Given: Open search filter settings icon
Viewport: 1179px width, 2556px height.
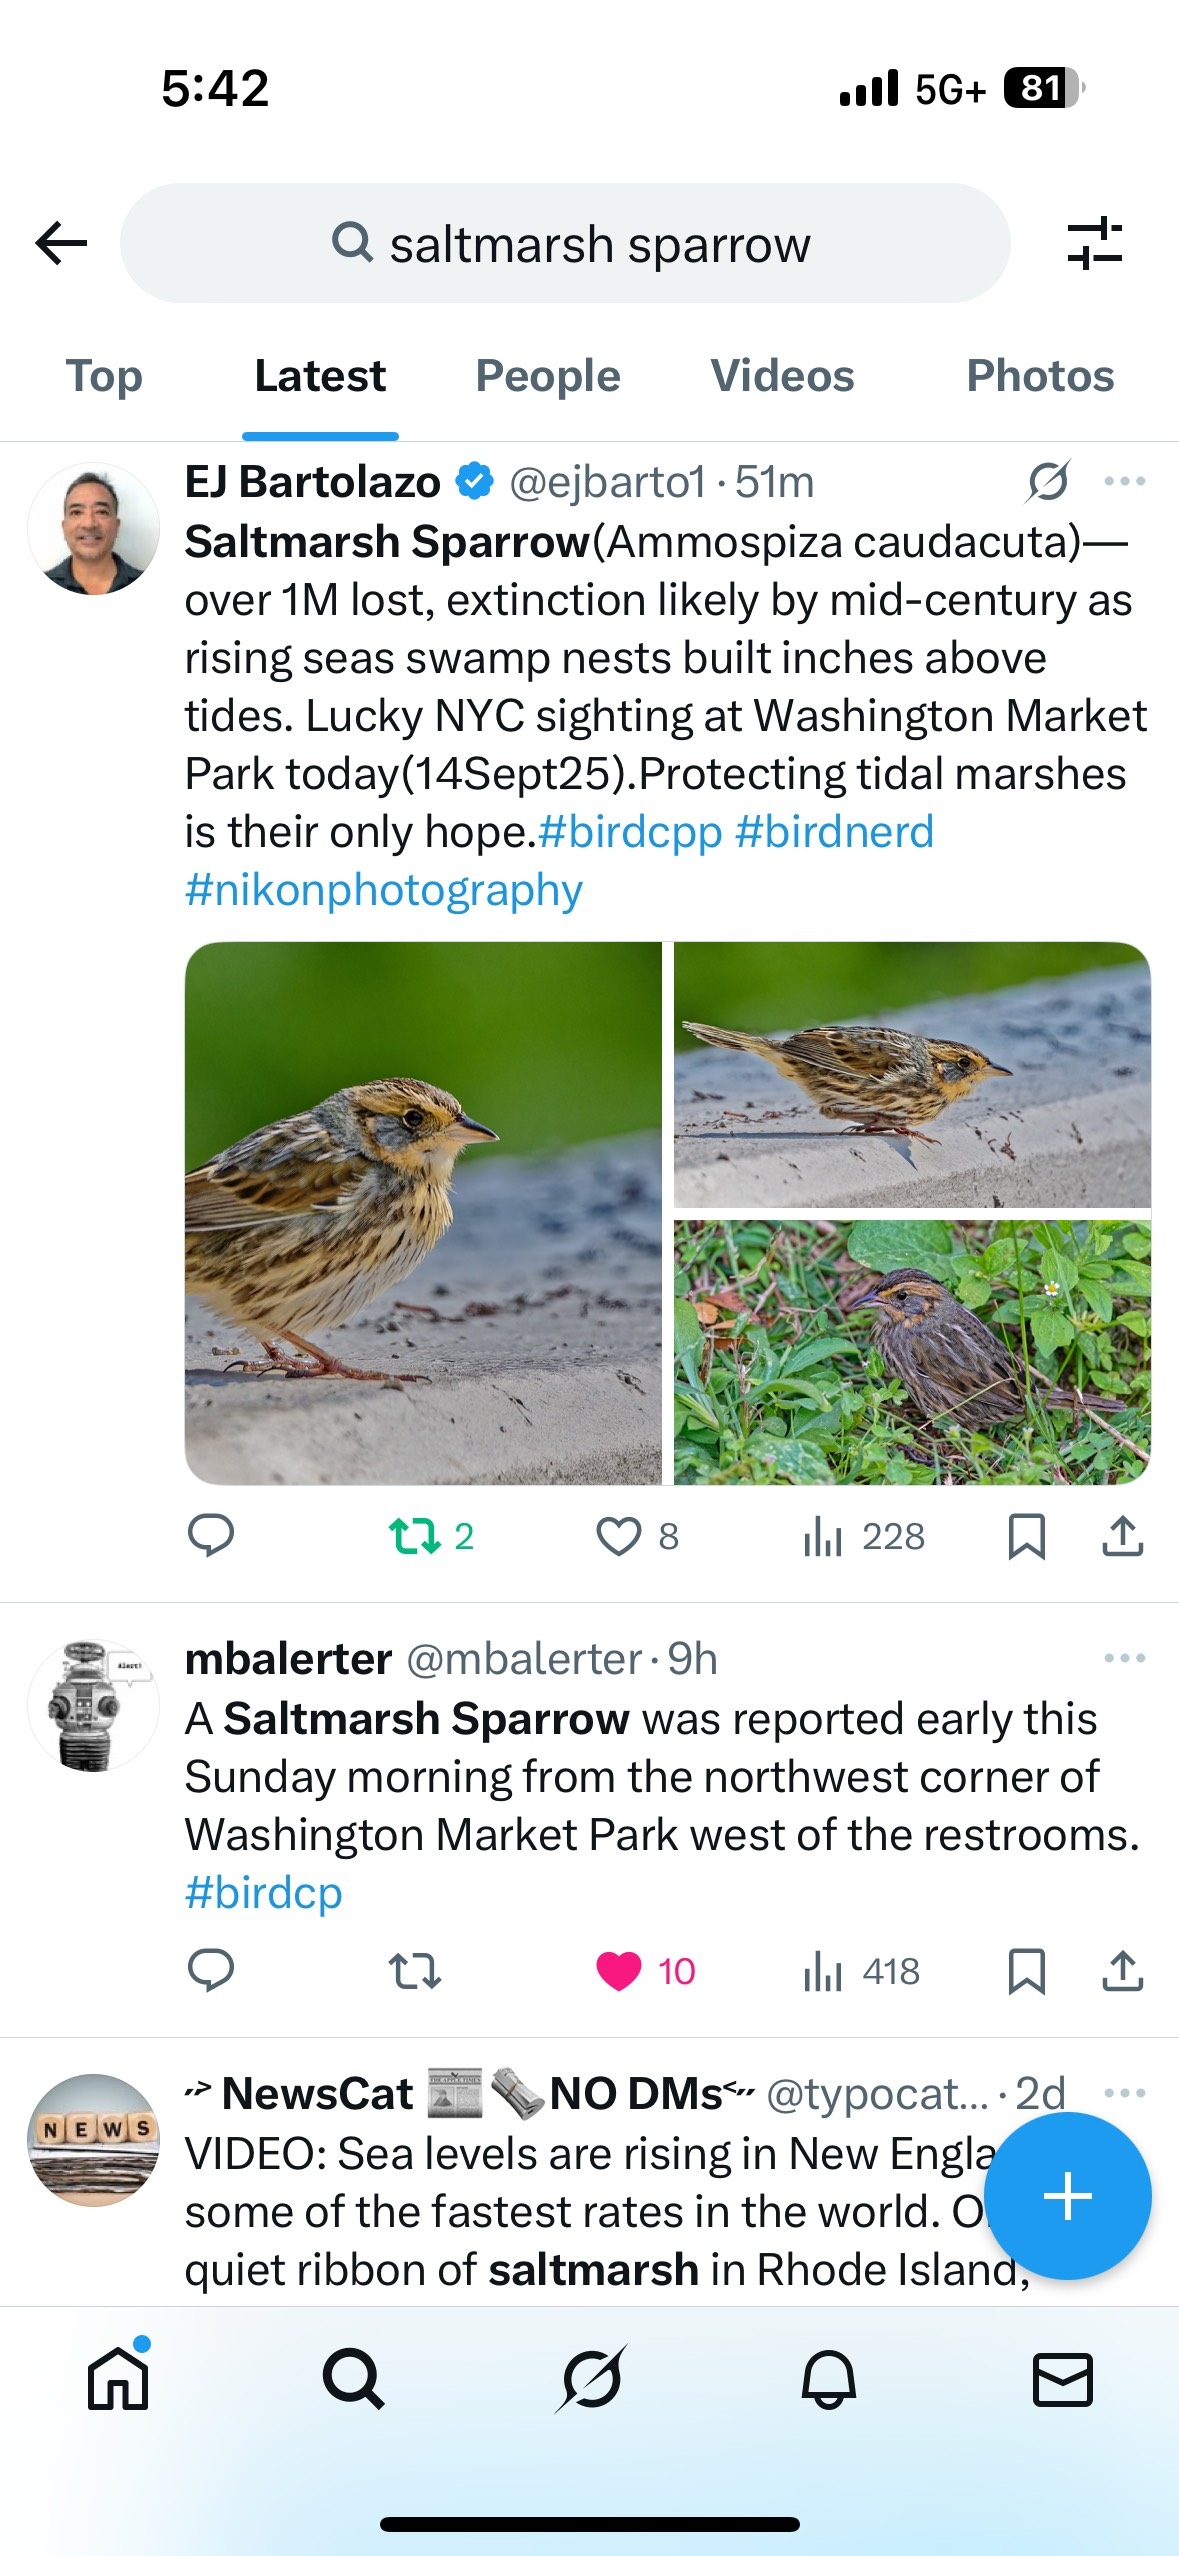Looking at the screenshot, I should 1095,243.
